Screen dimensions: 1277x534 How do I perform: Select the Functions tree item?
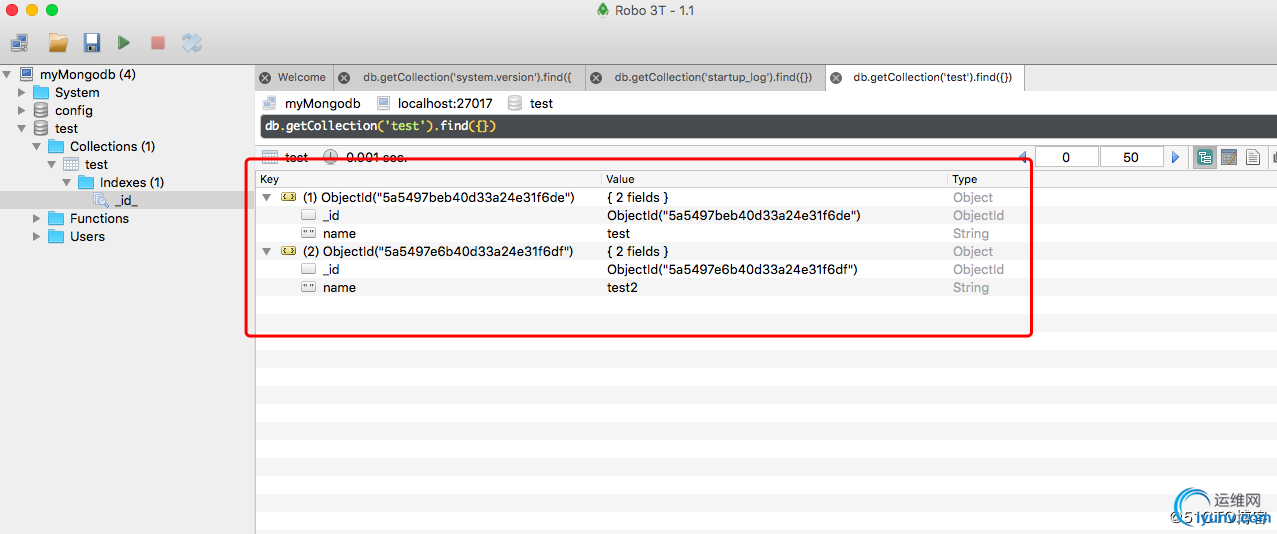pyautogui.click(x=99, y=218)
